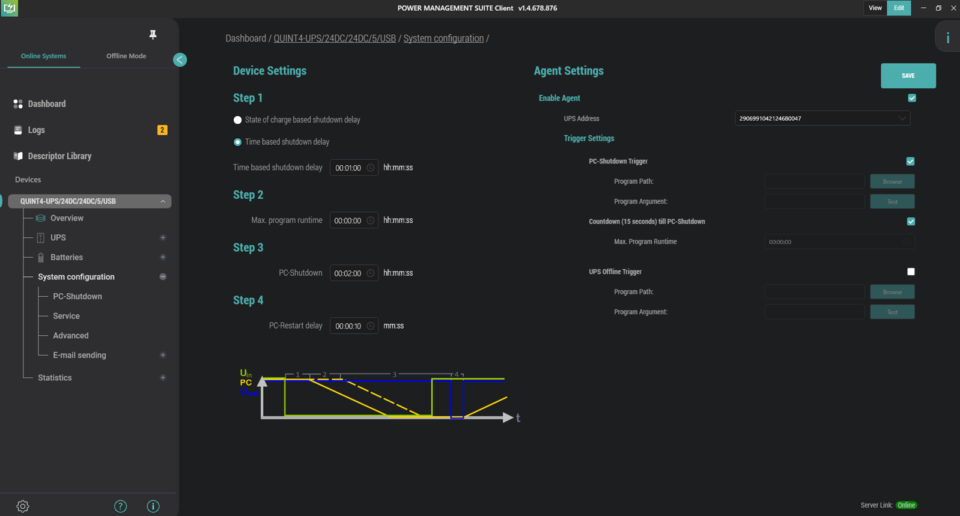The width and height of the screenshot is (960, 516).
Task: Collapse the System configuration node
Action: (x=163, y=277)
